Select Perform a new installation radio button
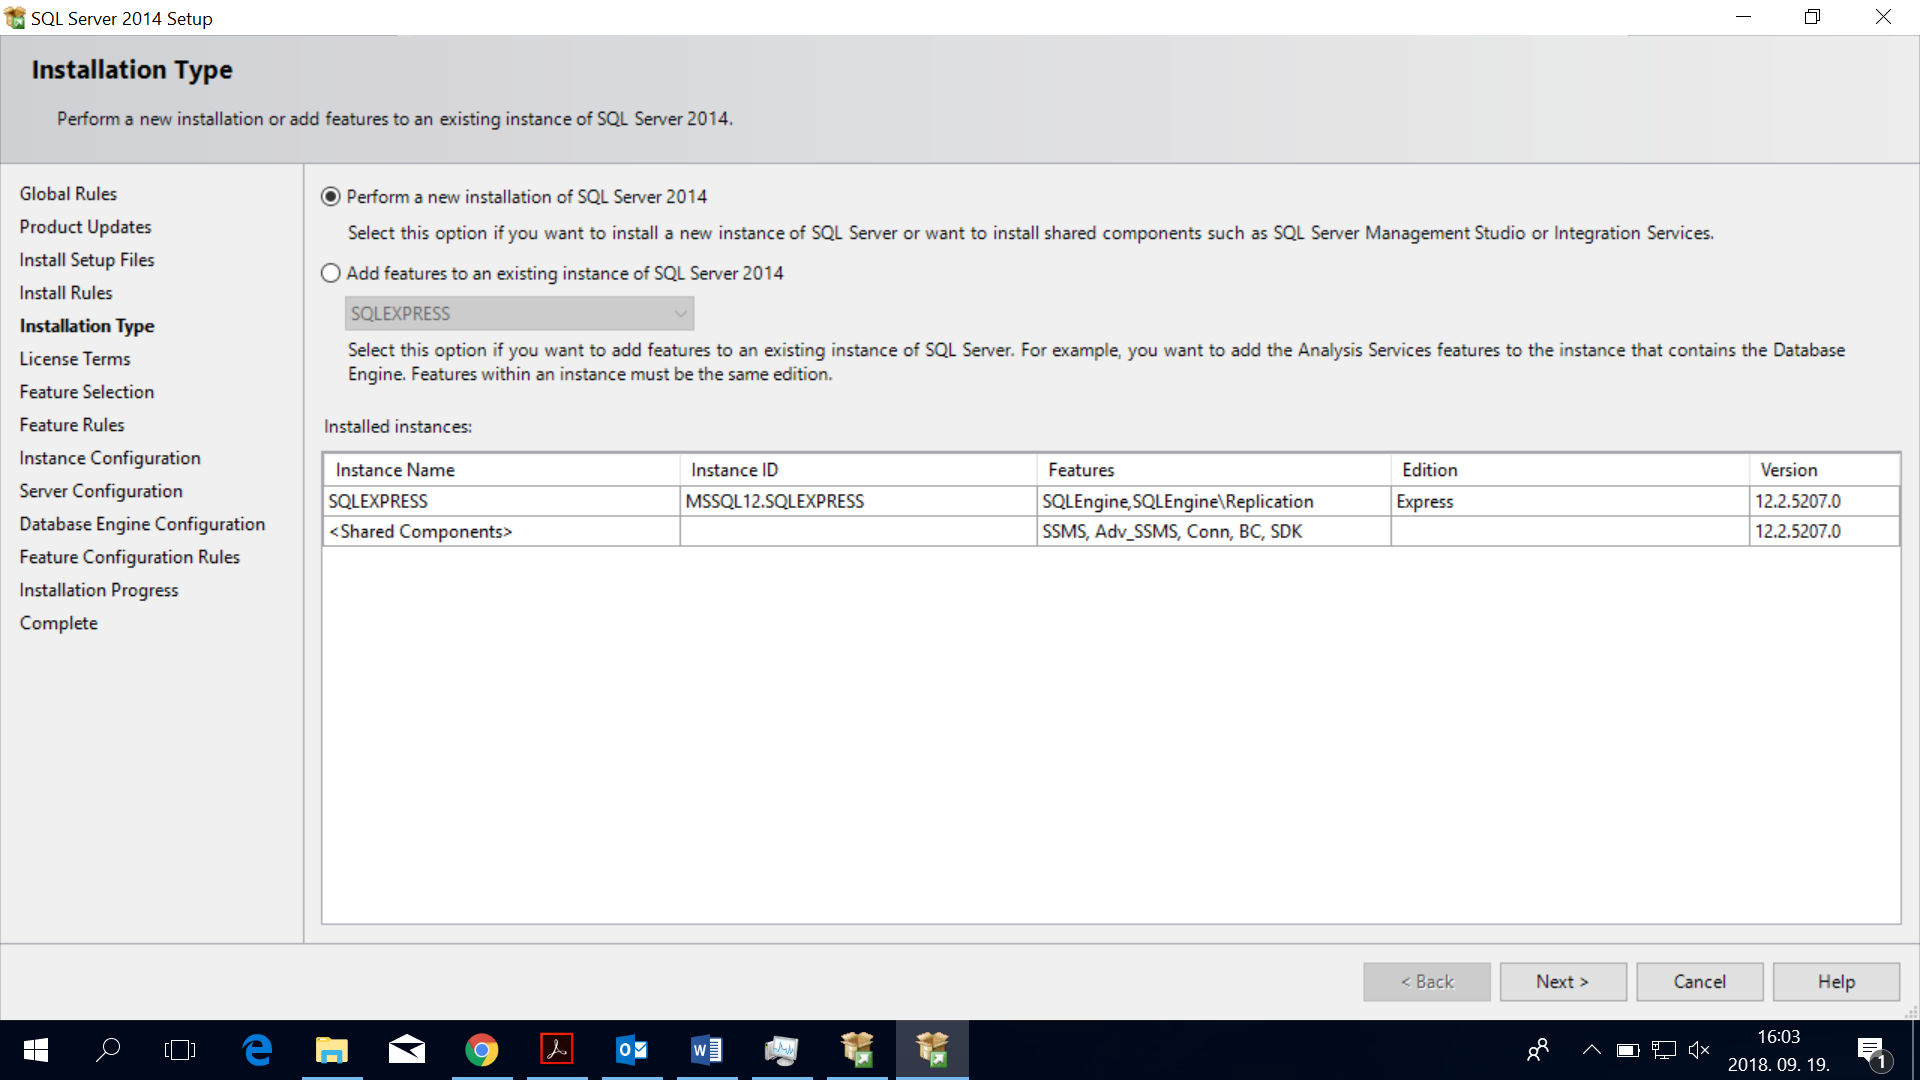 coord(331,197)
